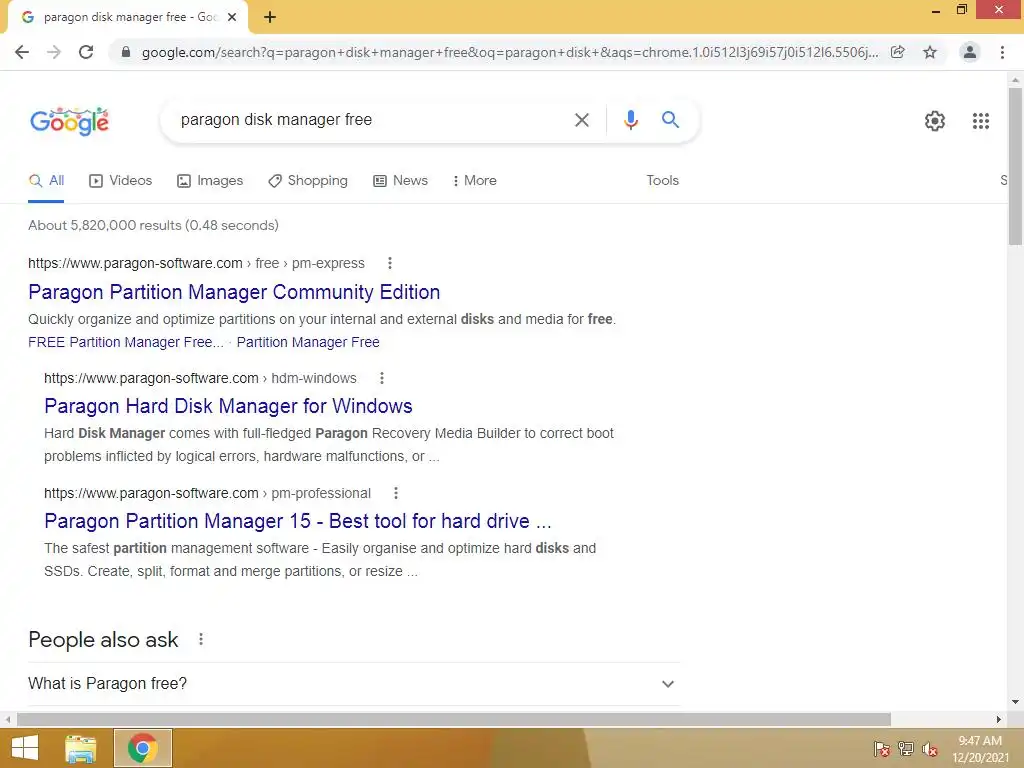Image resolution: width=1024 pixels, height=768 pixels.
Task: Expand the 'What is Paragon free?' question
Action: pos(353,684)
